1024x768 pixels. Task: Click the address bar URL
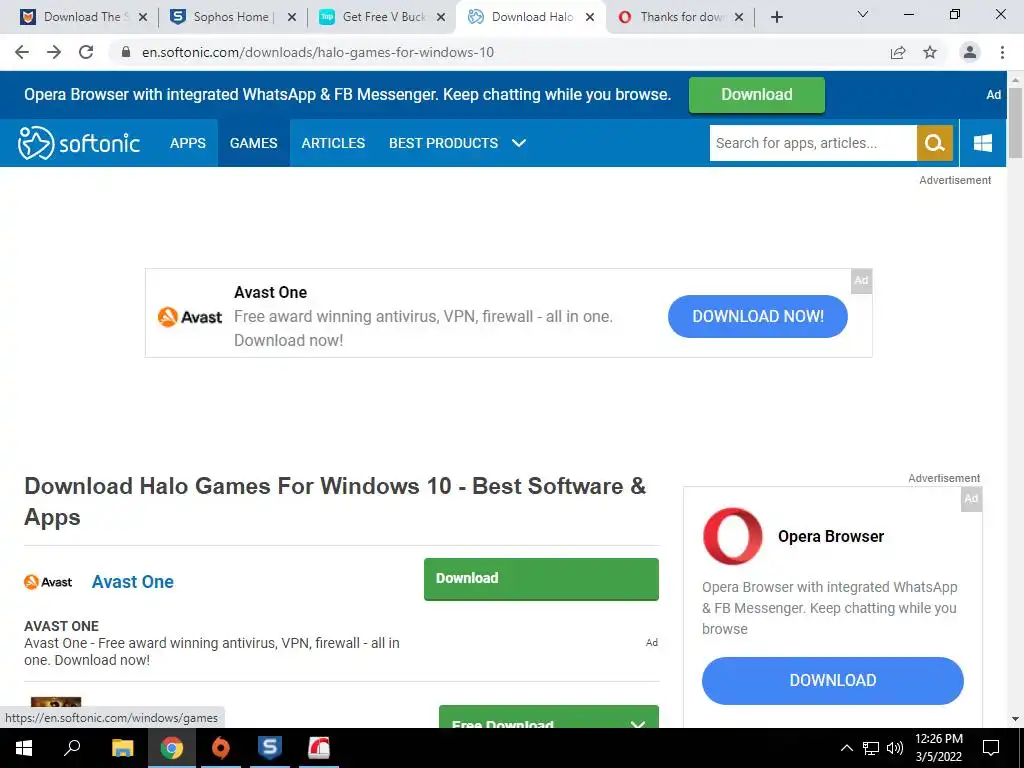click(318, 52)
